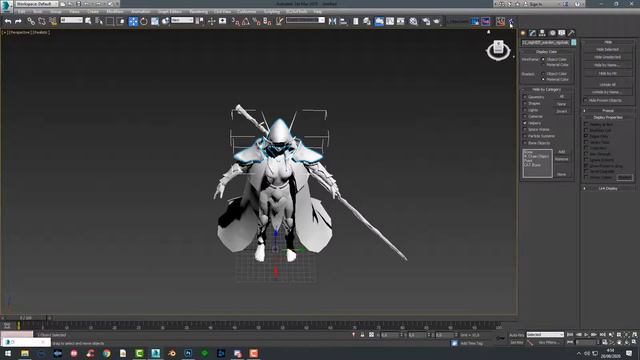Switch to the Motion command panel tab

552,33
